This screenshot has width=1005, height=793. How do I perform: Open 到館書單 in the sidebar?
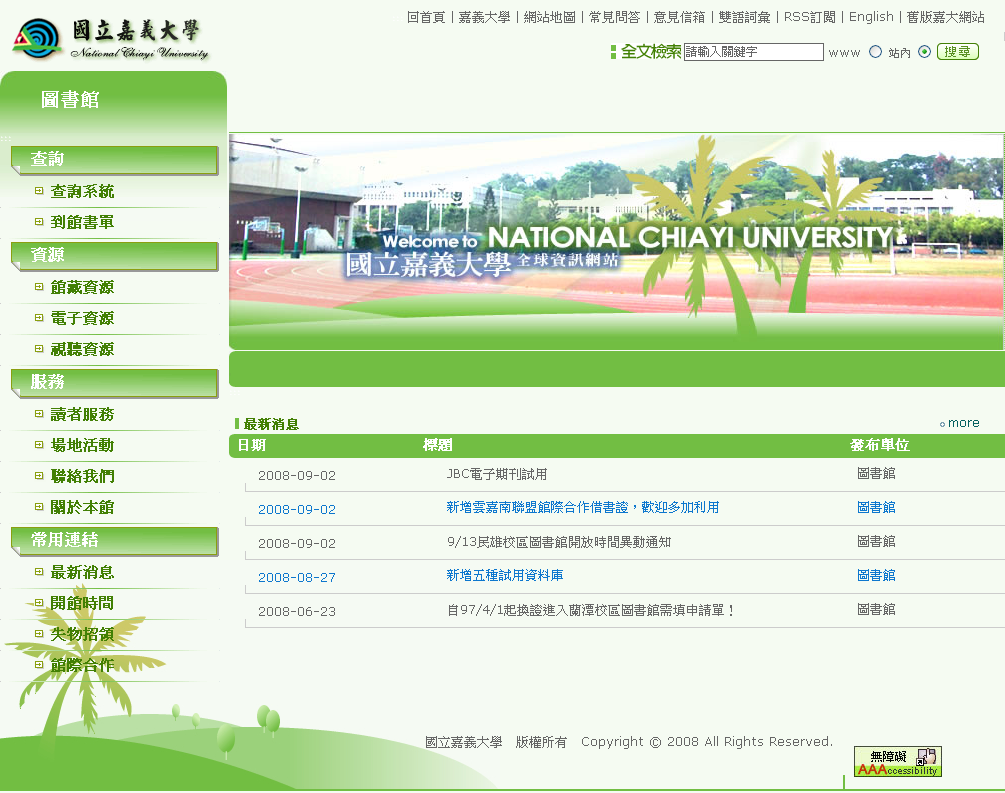(x=82, y=222)
